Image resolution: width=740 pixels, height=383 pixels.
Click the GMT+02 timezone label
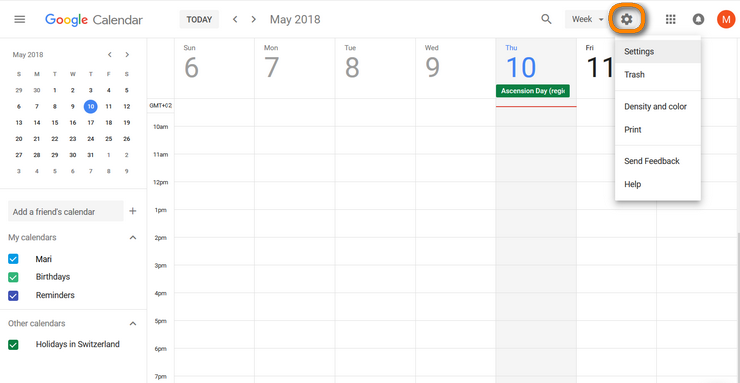tap(160, 106)
